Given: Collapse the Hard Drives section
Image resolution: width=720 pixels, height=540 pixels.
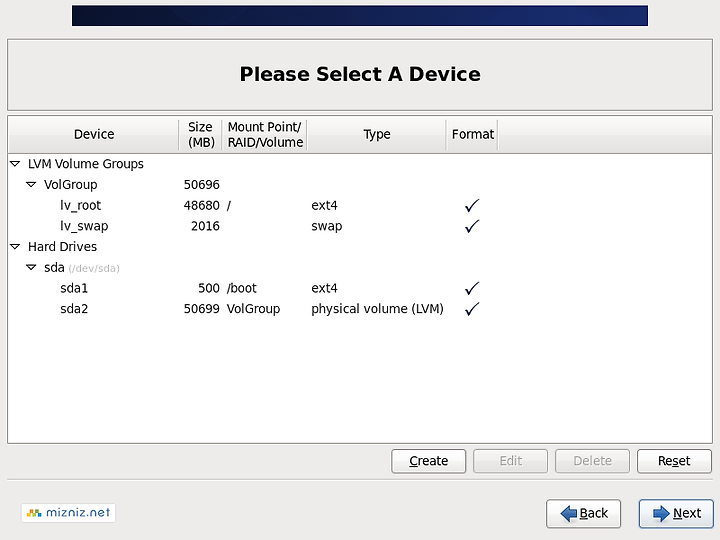Looking at the screenshot, I should tap(15, 247).
